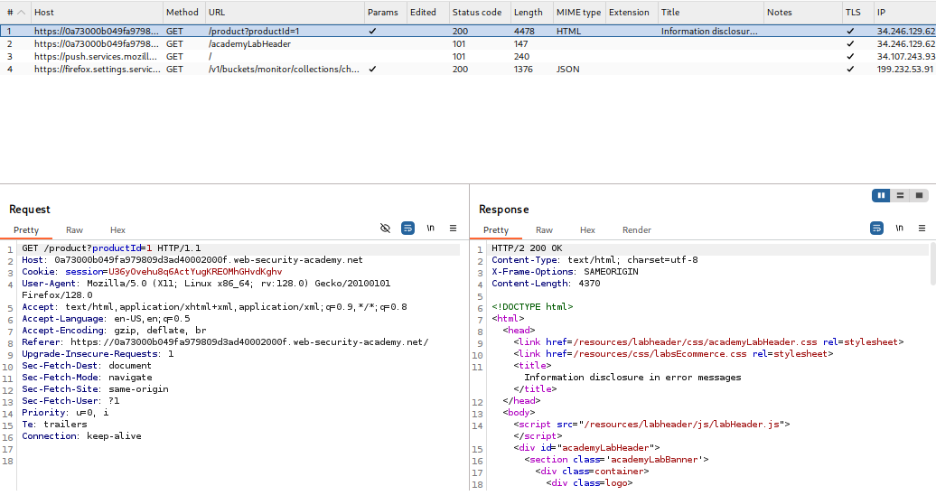Image resolution: width=936 pixels, height=492 pixels.
Task: Open the Hex tab in Response
Action: (x=588, y=230)
